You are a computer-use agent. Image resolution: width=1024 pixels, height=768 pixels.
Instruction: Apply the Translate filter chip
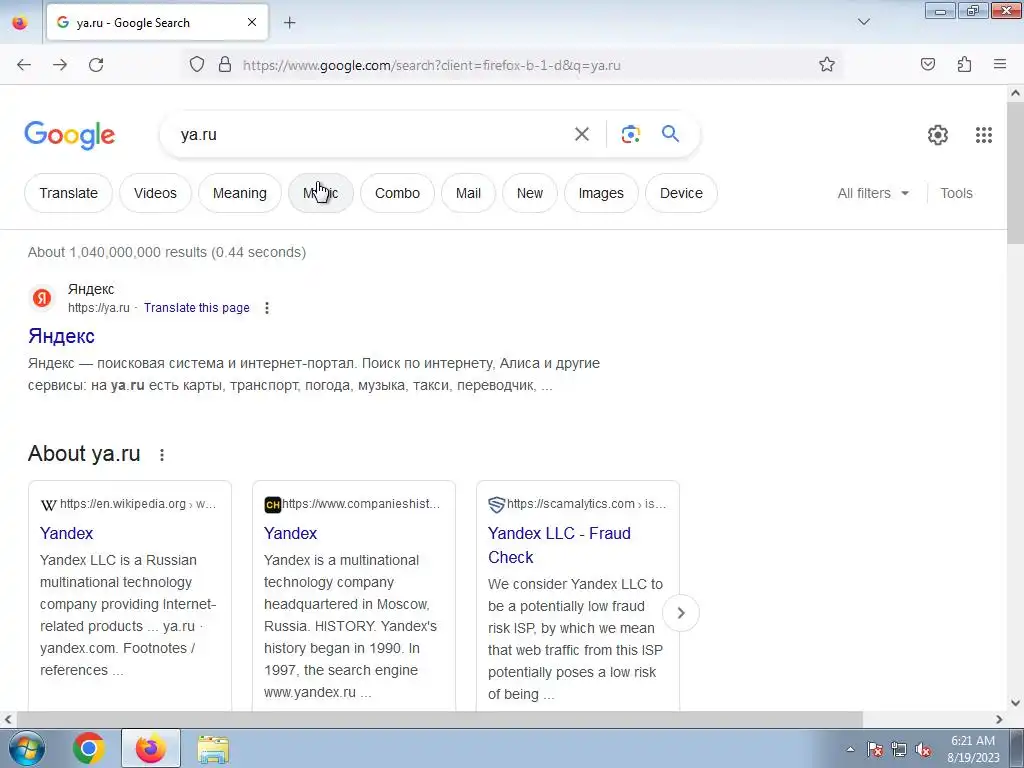click(69, 193)
